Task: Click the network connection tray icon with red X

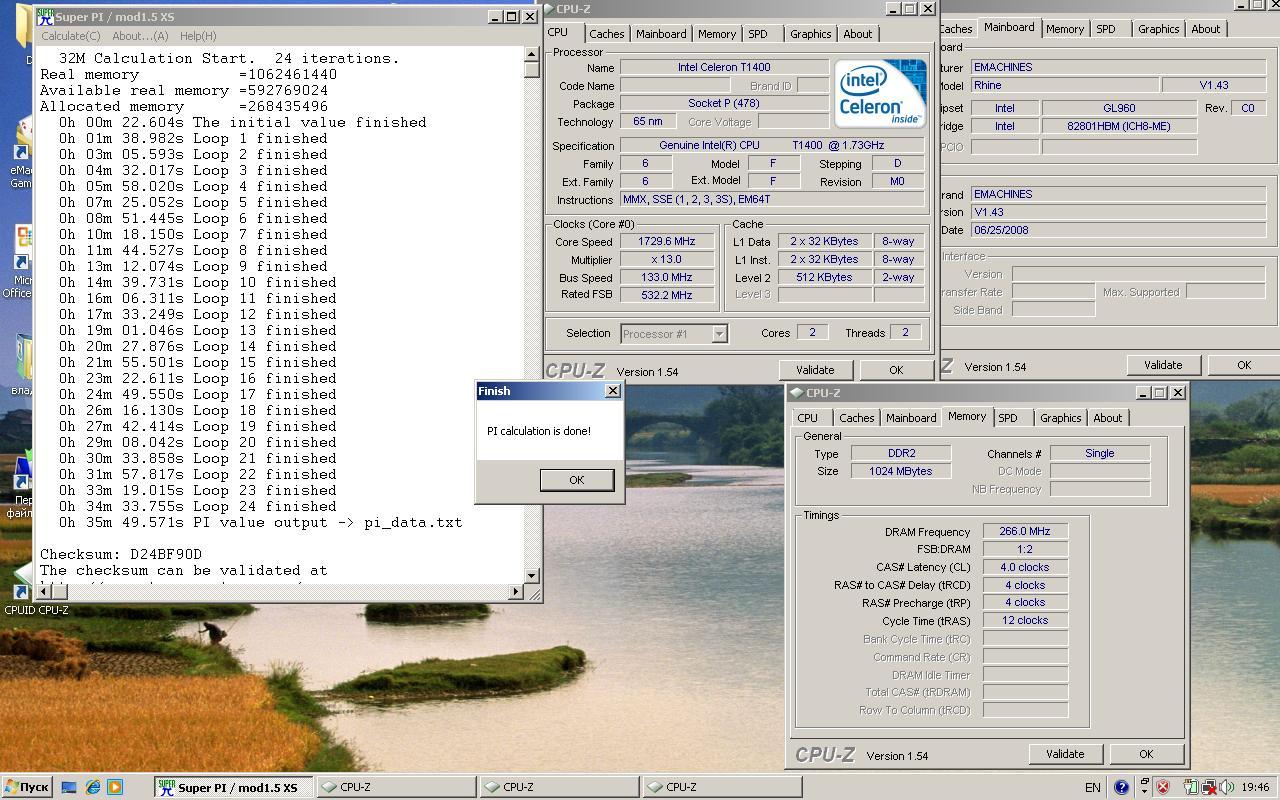Action: [1208, 787]
